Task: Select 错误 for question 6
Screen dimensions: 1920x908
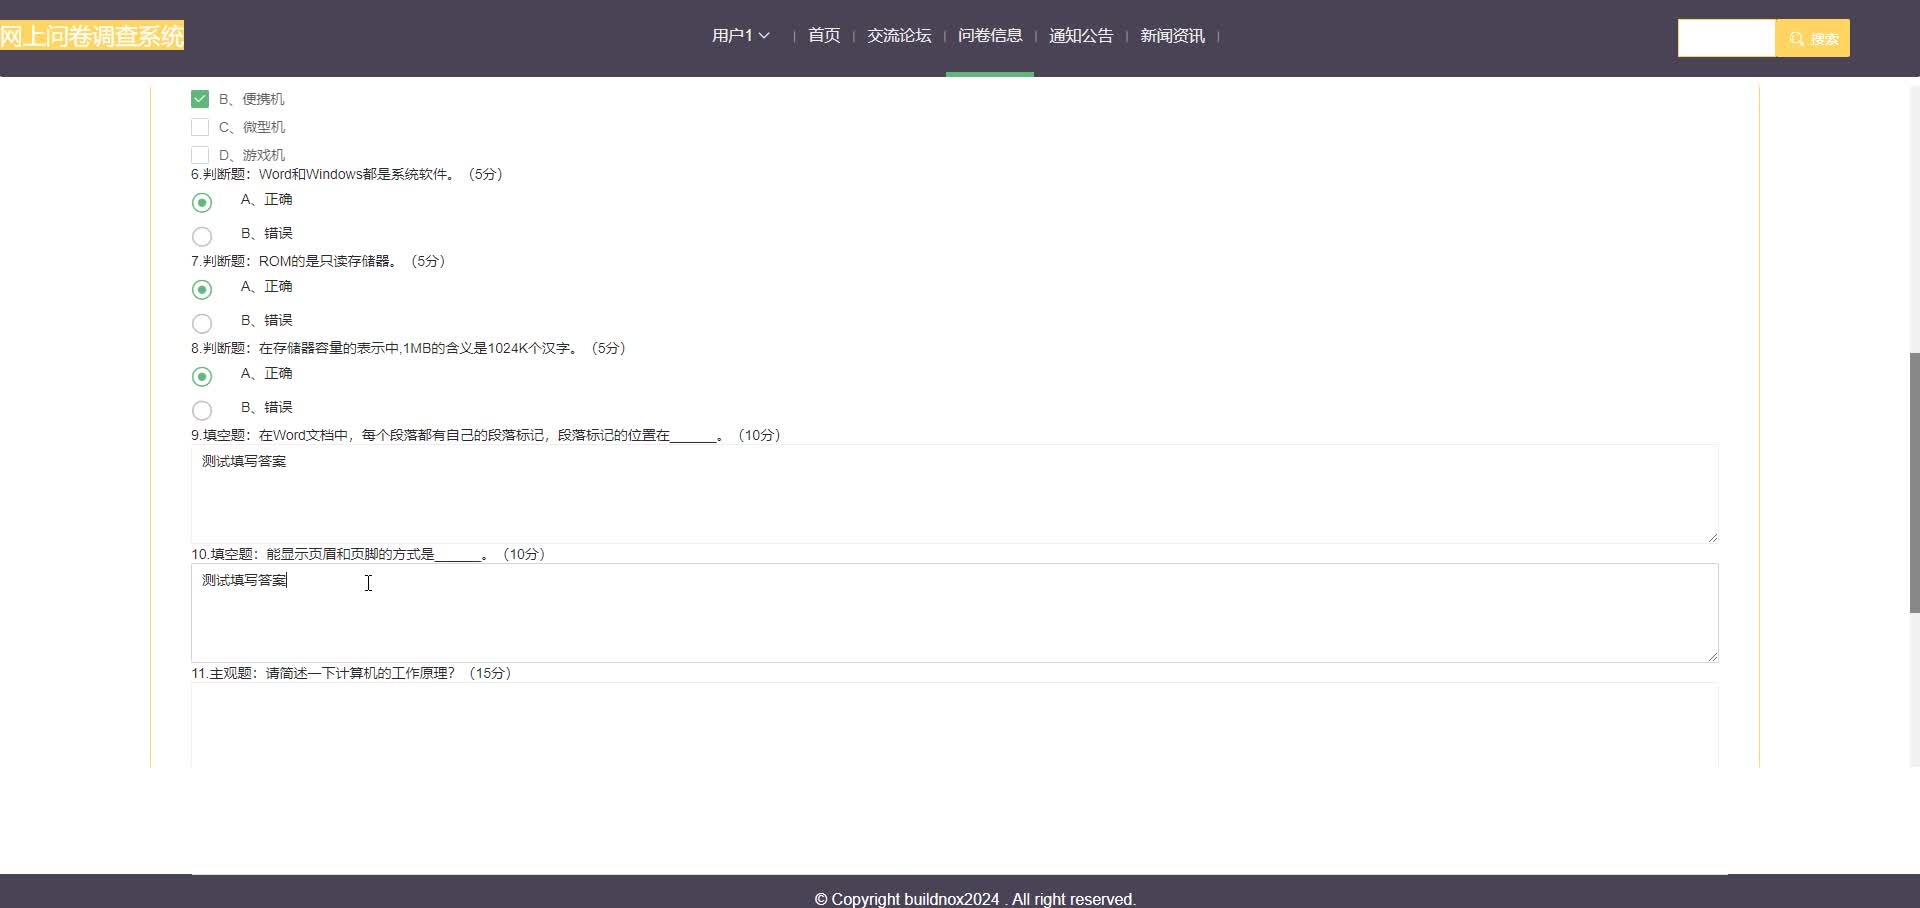Action: pyautogui.click(x=202, y=236)
